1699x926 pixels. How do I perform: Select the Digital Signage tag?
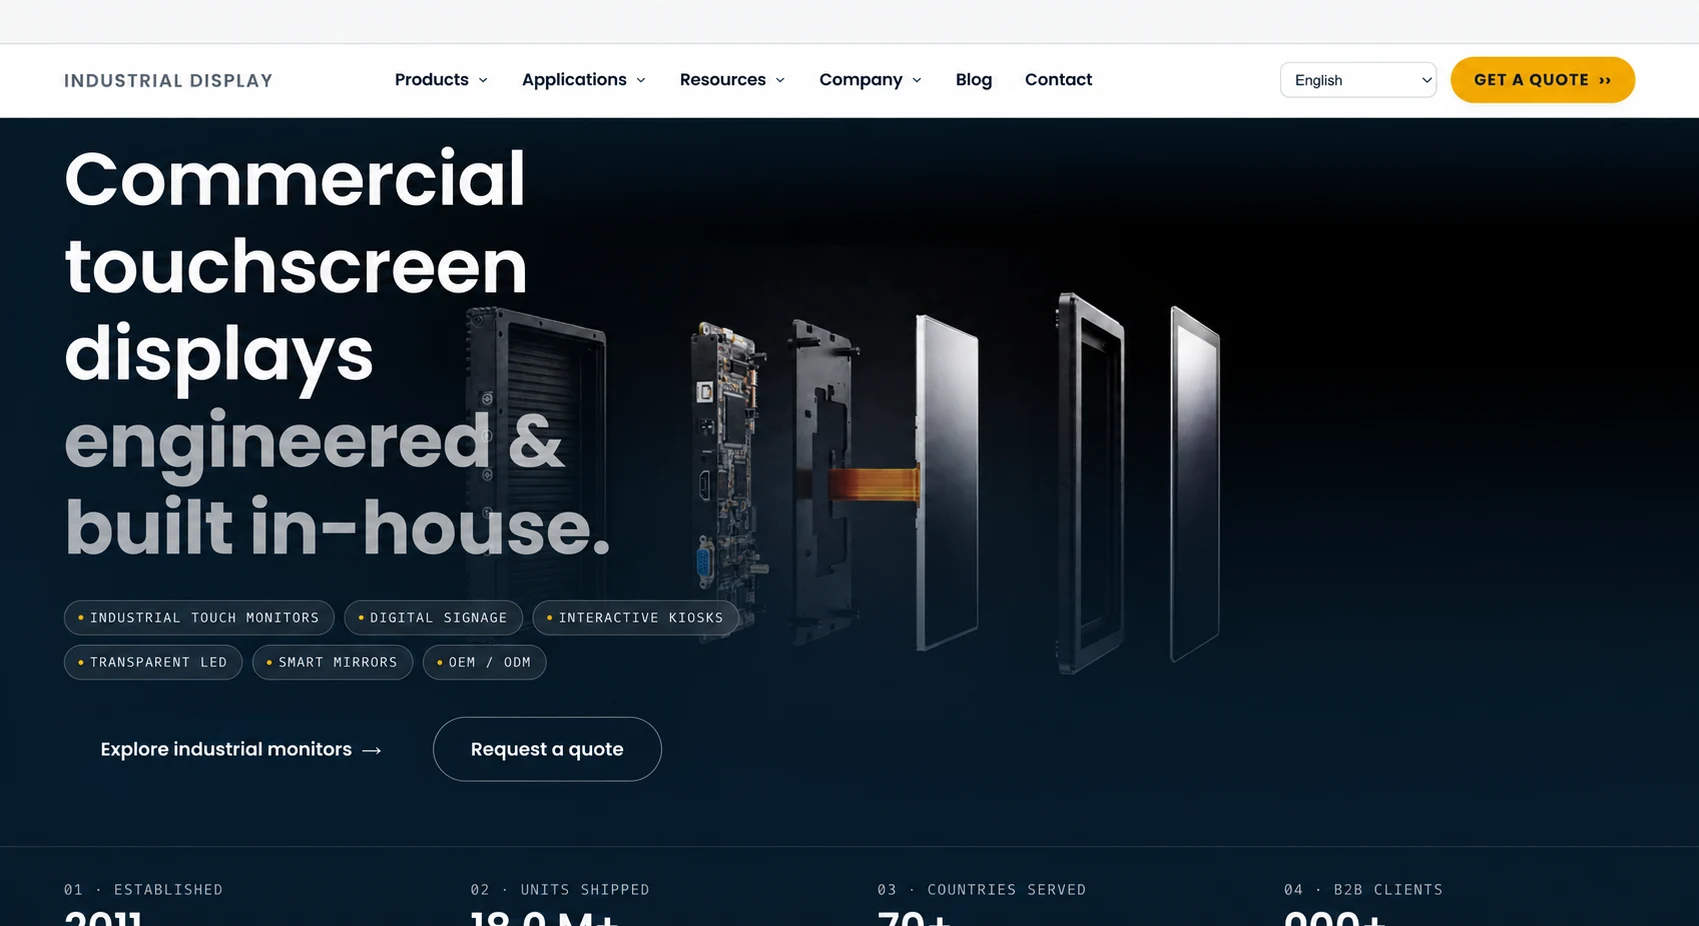(x=433, y=618)
